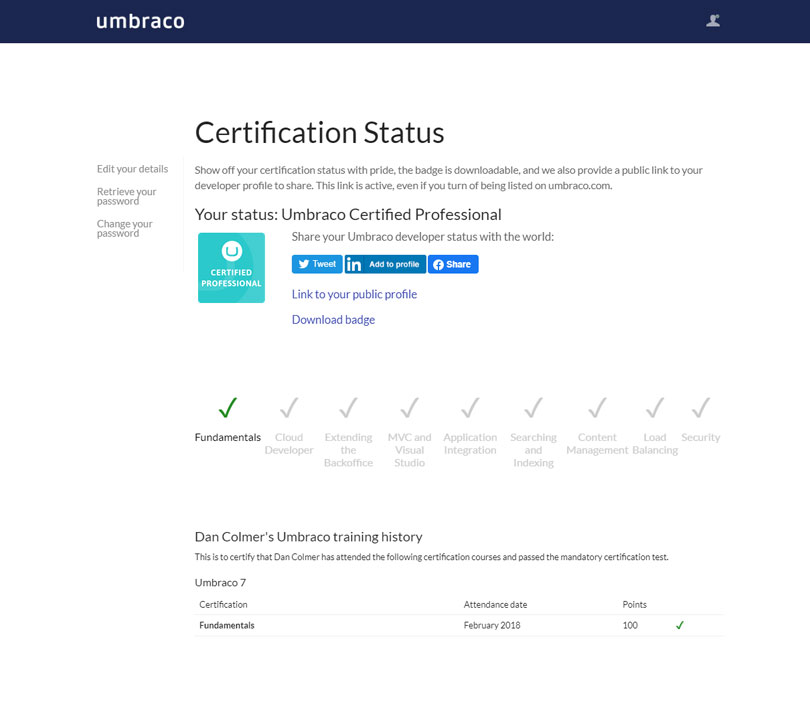
Task: Click the green Fundamentals checkmark
Action: tap(228, 407)
